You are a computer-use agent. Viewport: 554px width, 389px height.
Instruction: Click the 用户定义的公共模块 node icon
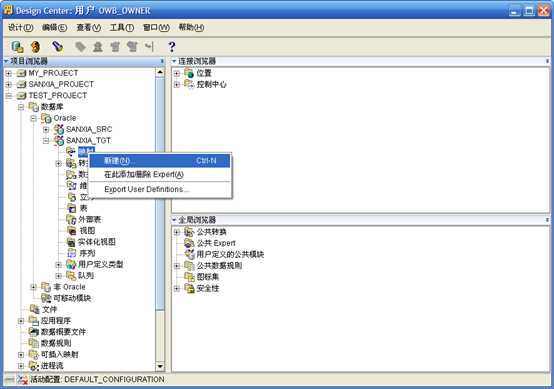(x=190, y=254)
